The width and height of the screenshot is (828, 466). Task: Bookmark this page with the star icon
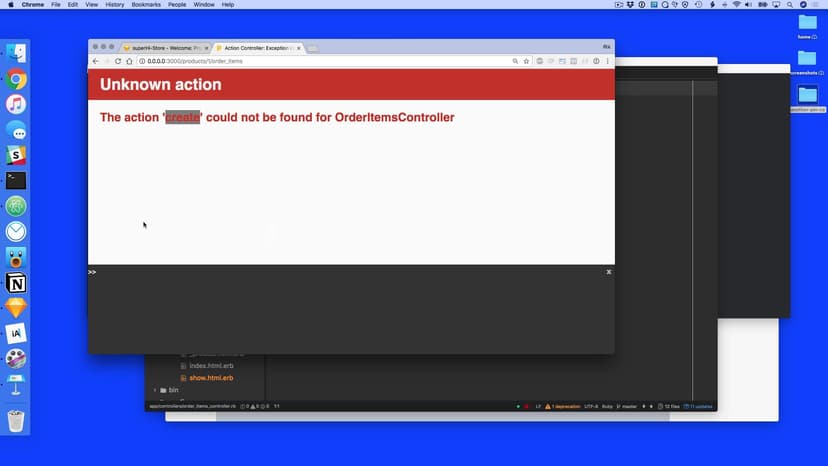point(527,61)
